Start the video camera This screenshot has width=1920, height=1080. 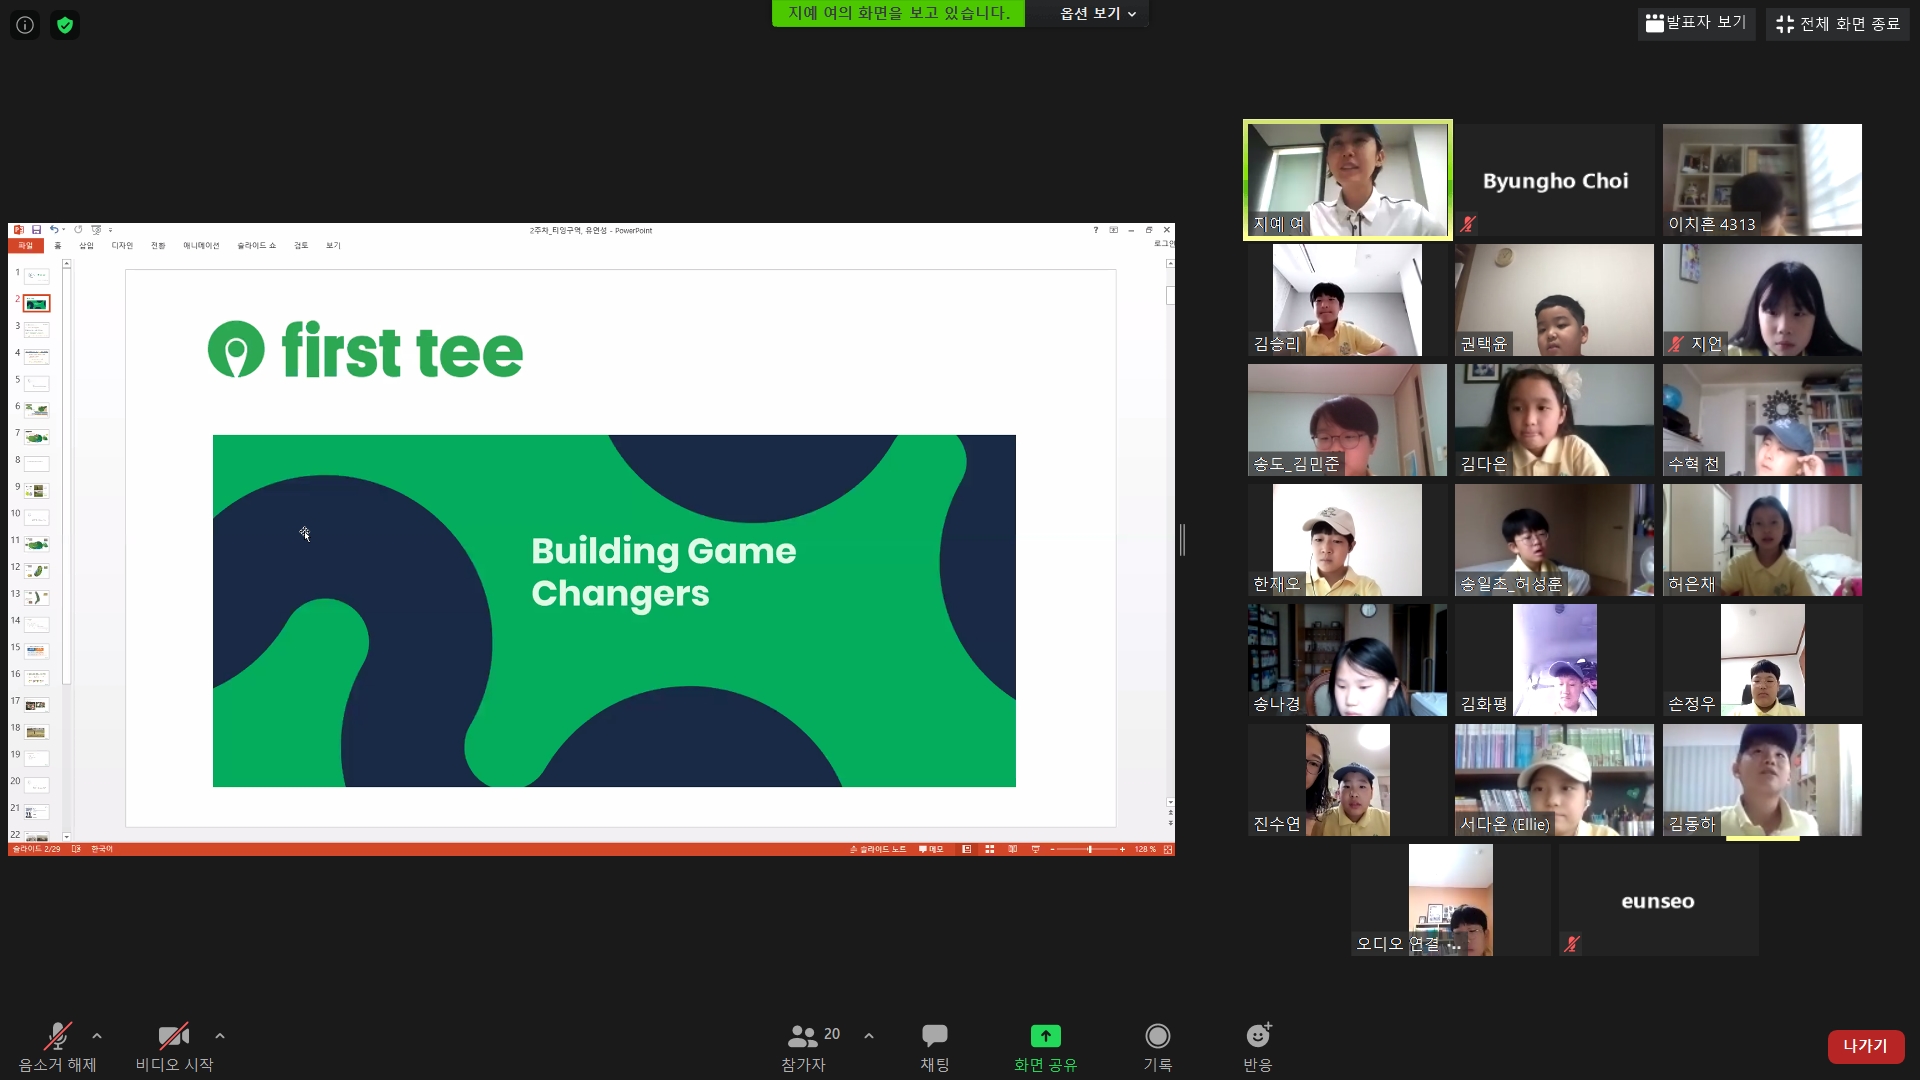(x=173, y=1037)
